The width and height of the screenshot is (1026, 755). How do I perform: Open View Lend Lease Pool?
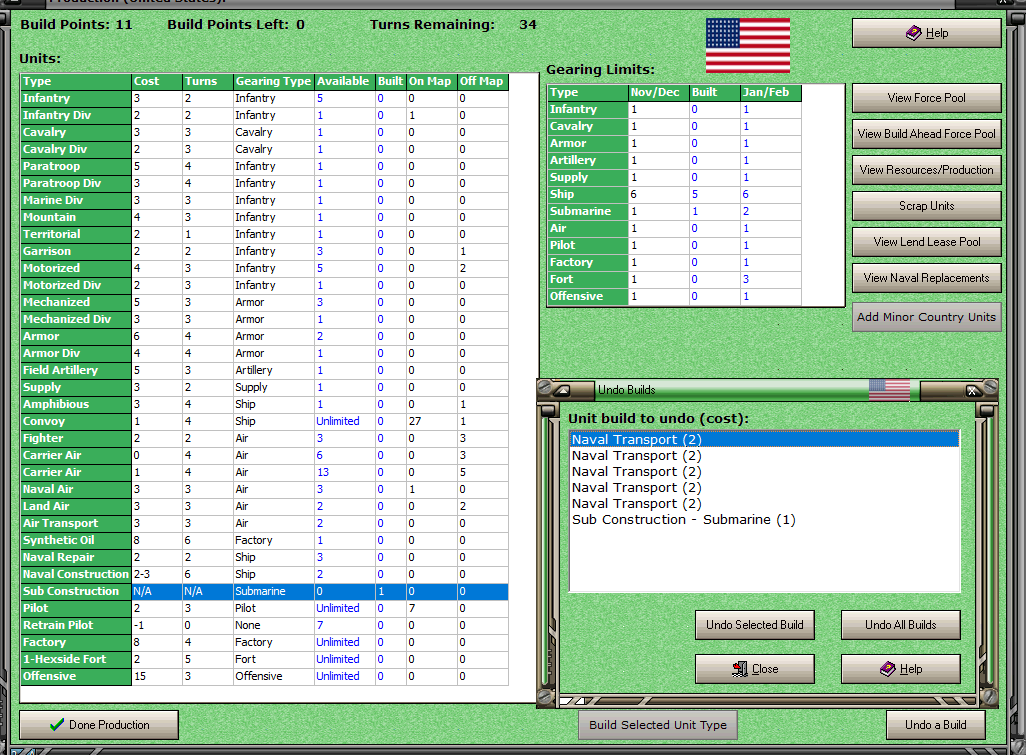tap(926, 241)
